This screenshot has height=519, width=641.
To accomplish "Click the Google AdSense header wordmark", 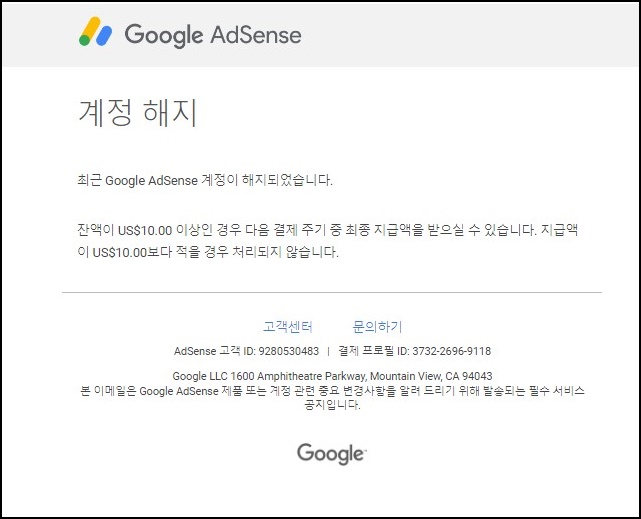I will pos(213,35).
